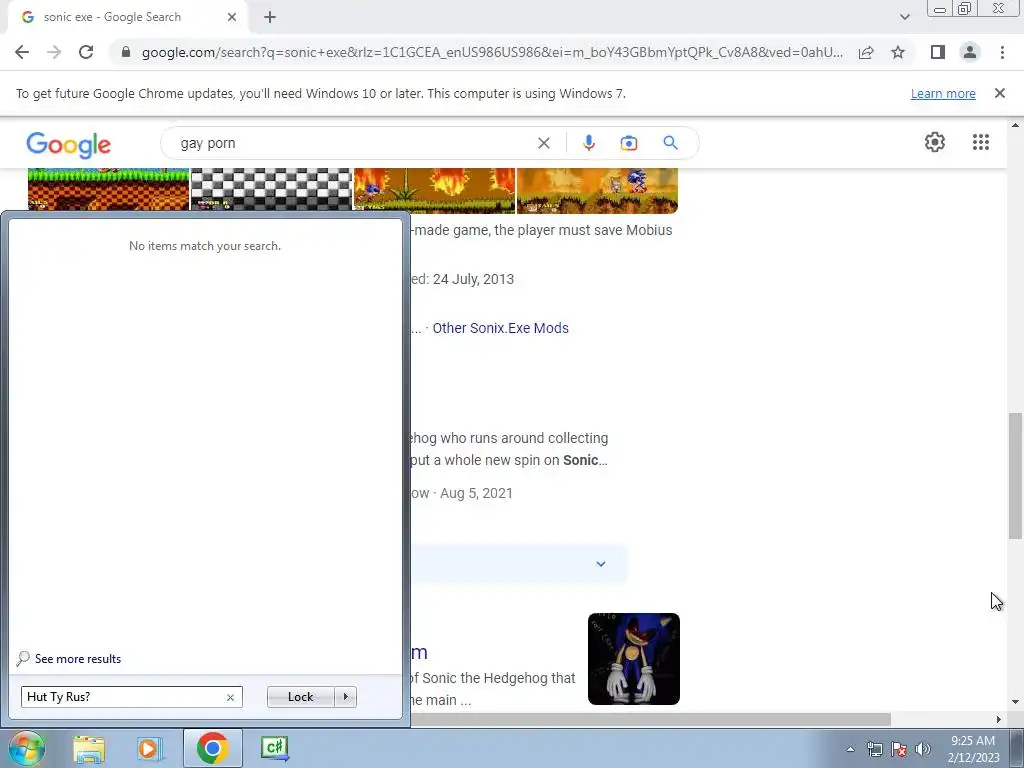The height and width of the screenshot is (768, 1024).
Task: Share this page via share icon
Action: tap(866, 52)
